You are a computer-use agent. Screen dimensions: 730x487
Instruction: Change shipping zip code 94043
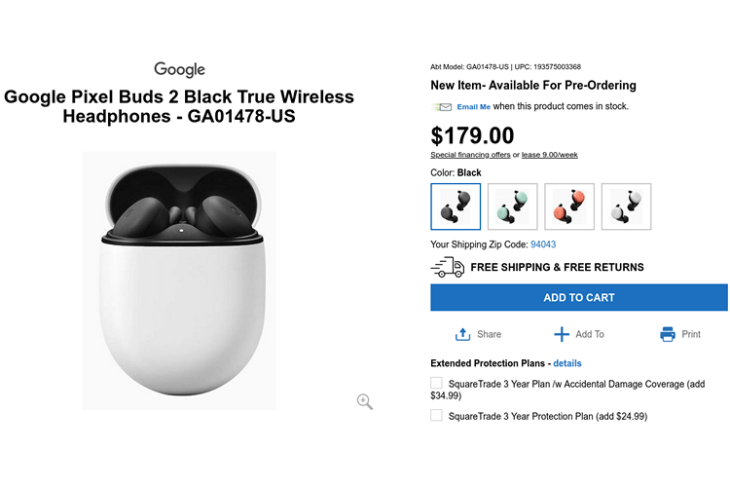point(543,244)
